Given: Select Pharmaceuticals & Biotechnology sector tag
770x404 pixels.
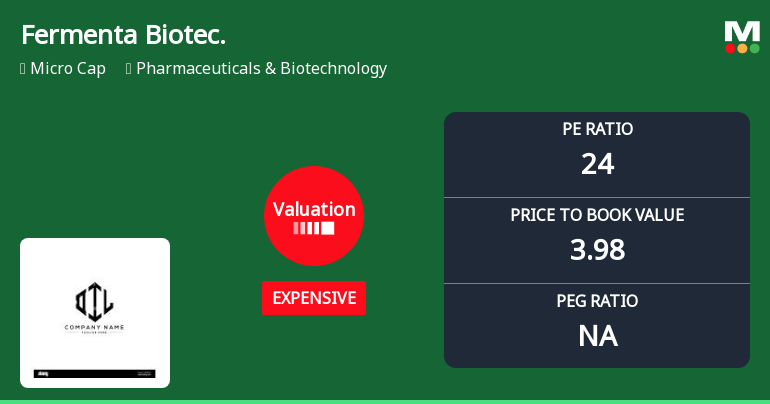Looking at the screenshot, I should tap(261, 68).
